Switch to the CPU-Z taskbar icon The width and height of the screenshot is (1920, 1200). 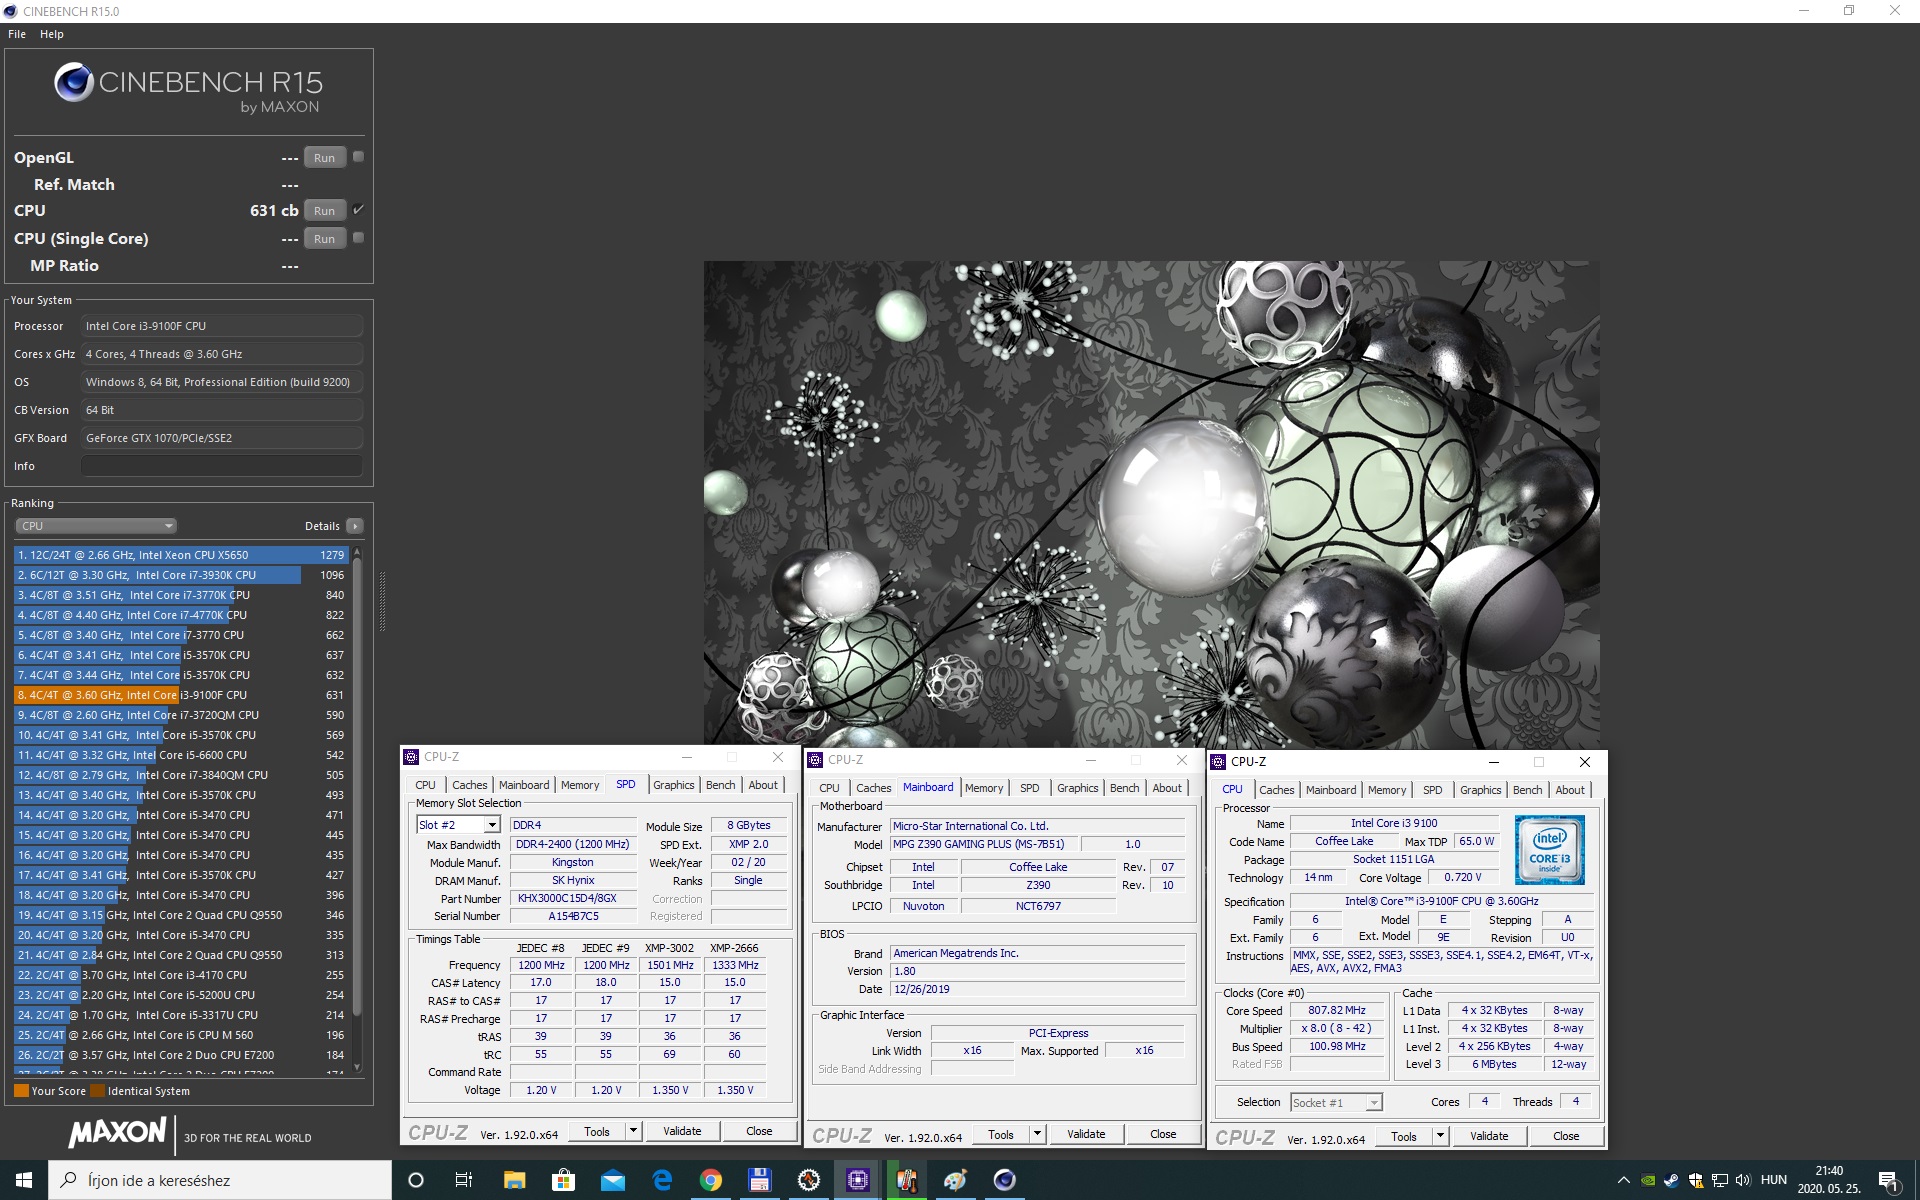(x=858, y=1180)
